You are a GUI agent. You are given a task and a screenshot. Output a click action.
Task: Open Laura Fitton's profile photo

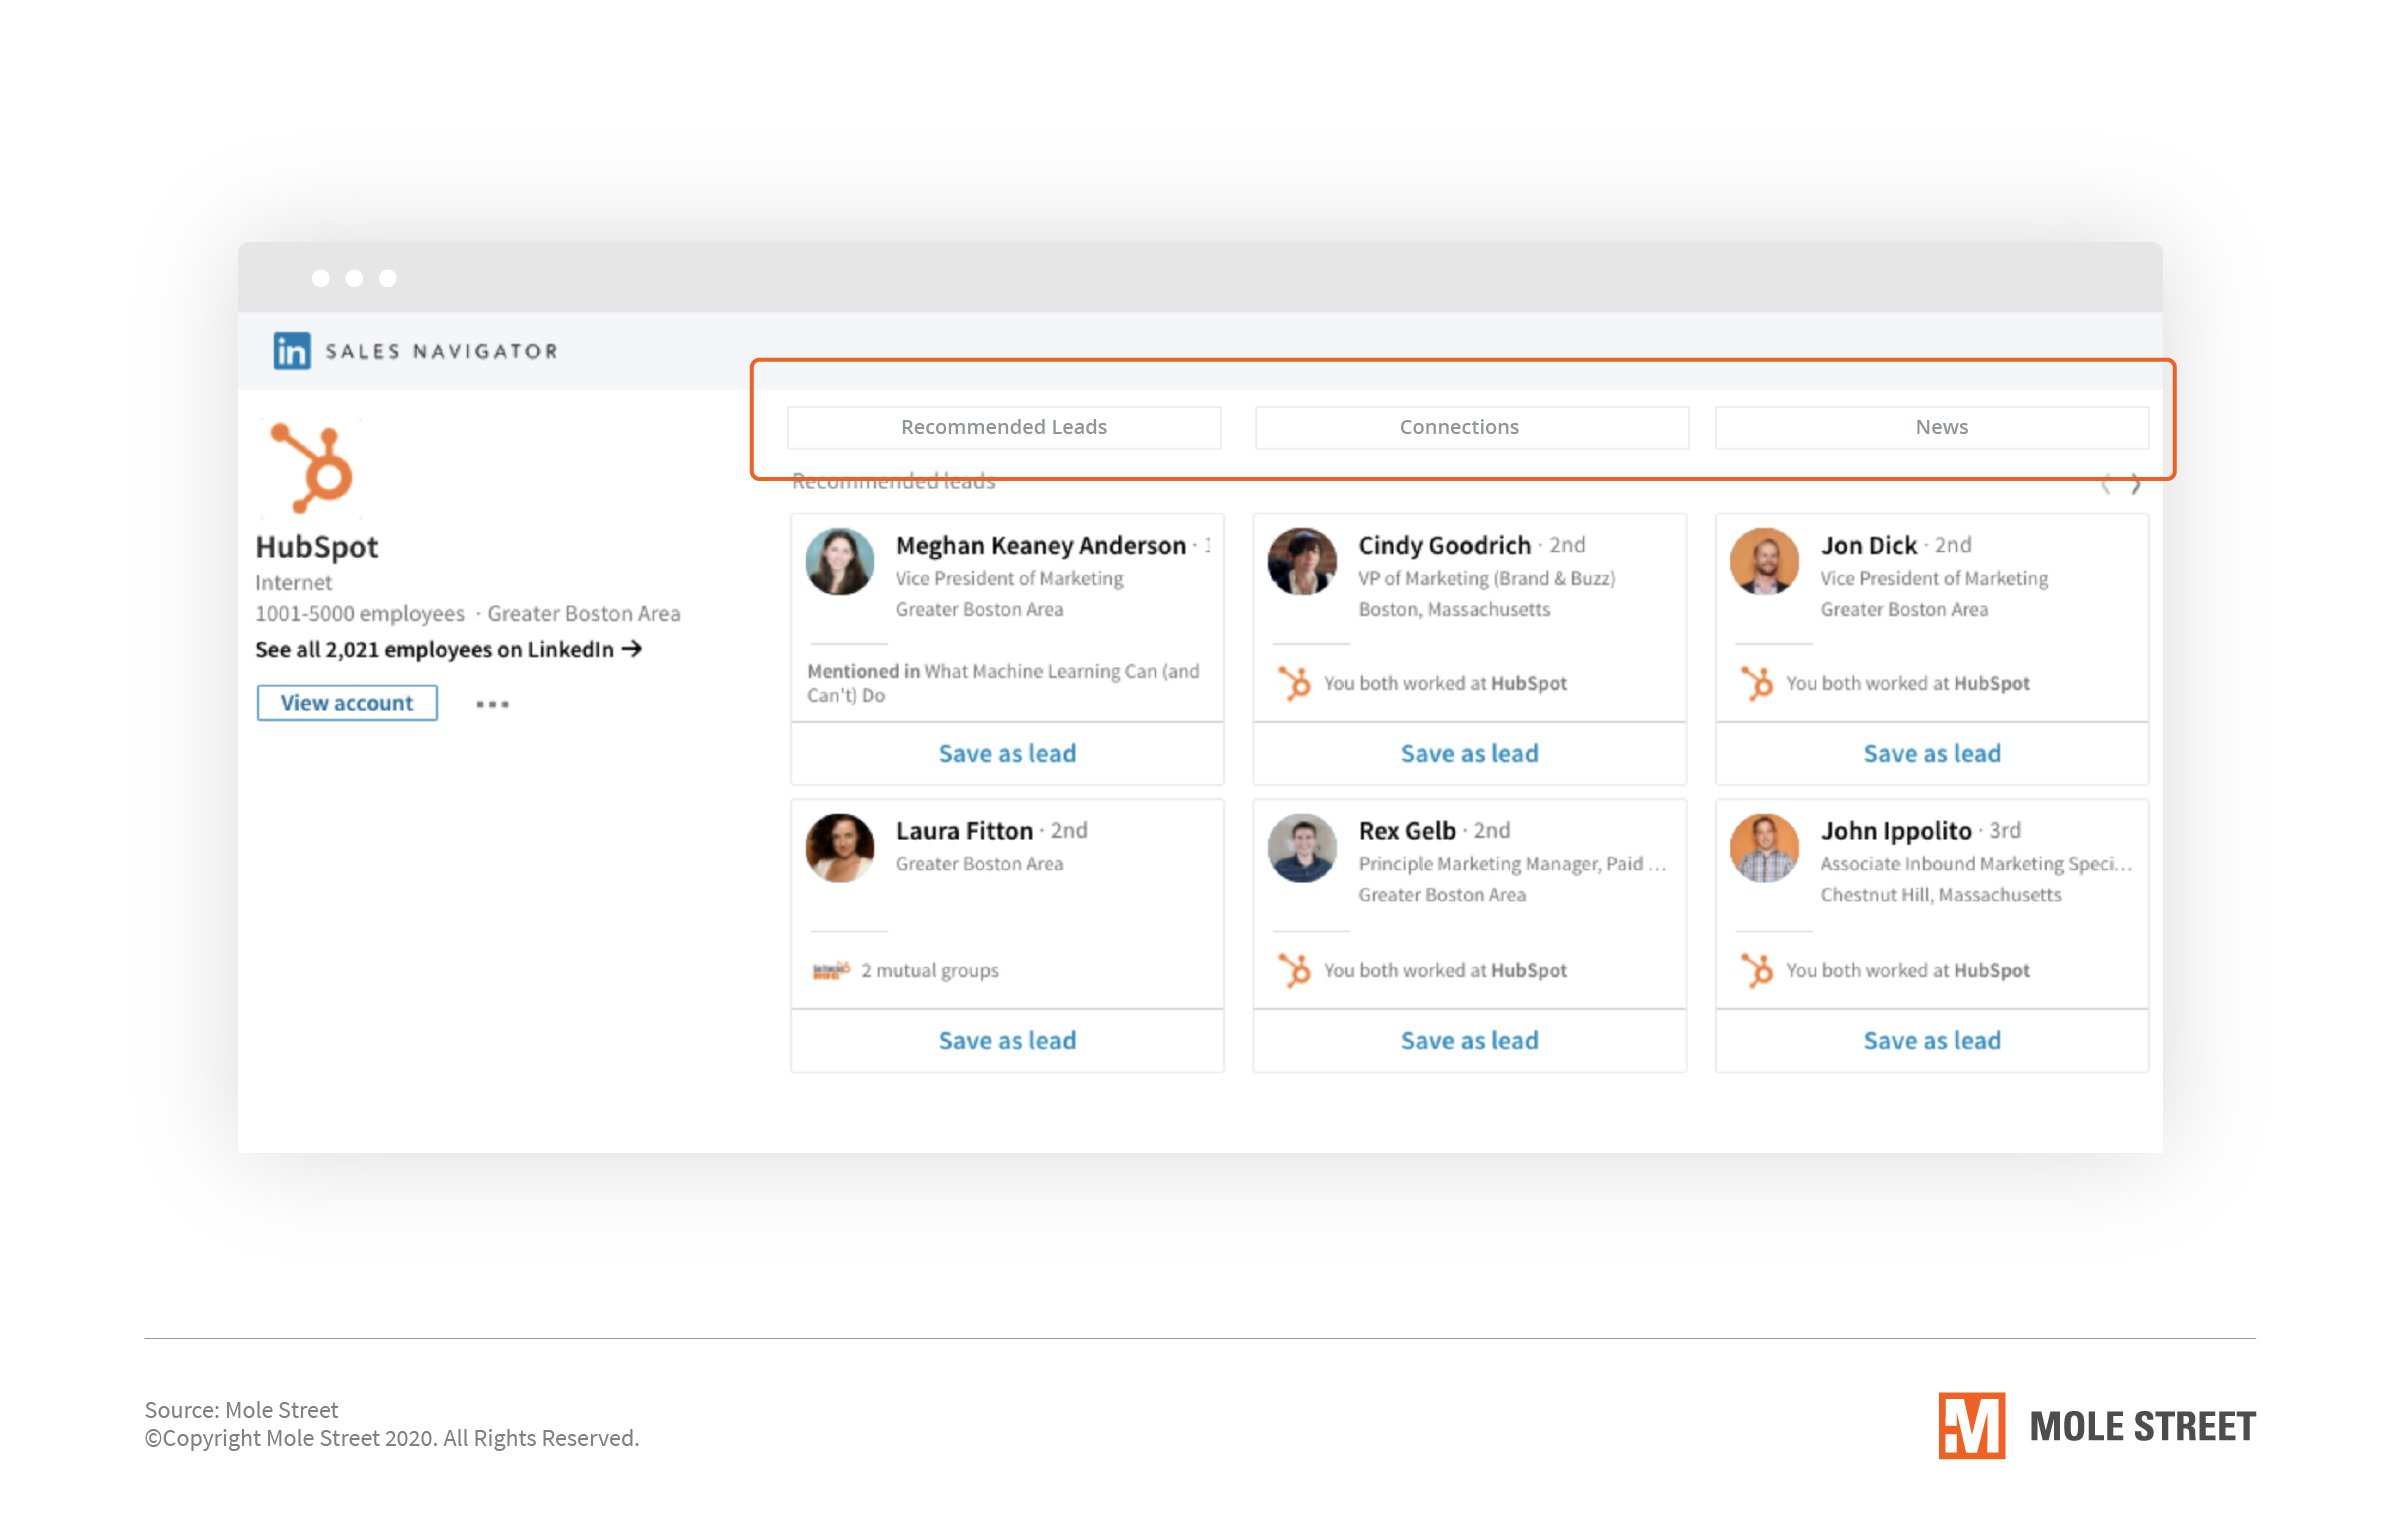coord(840,847)
